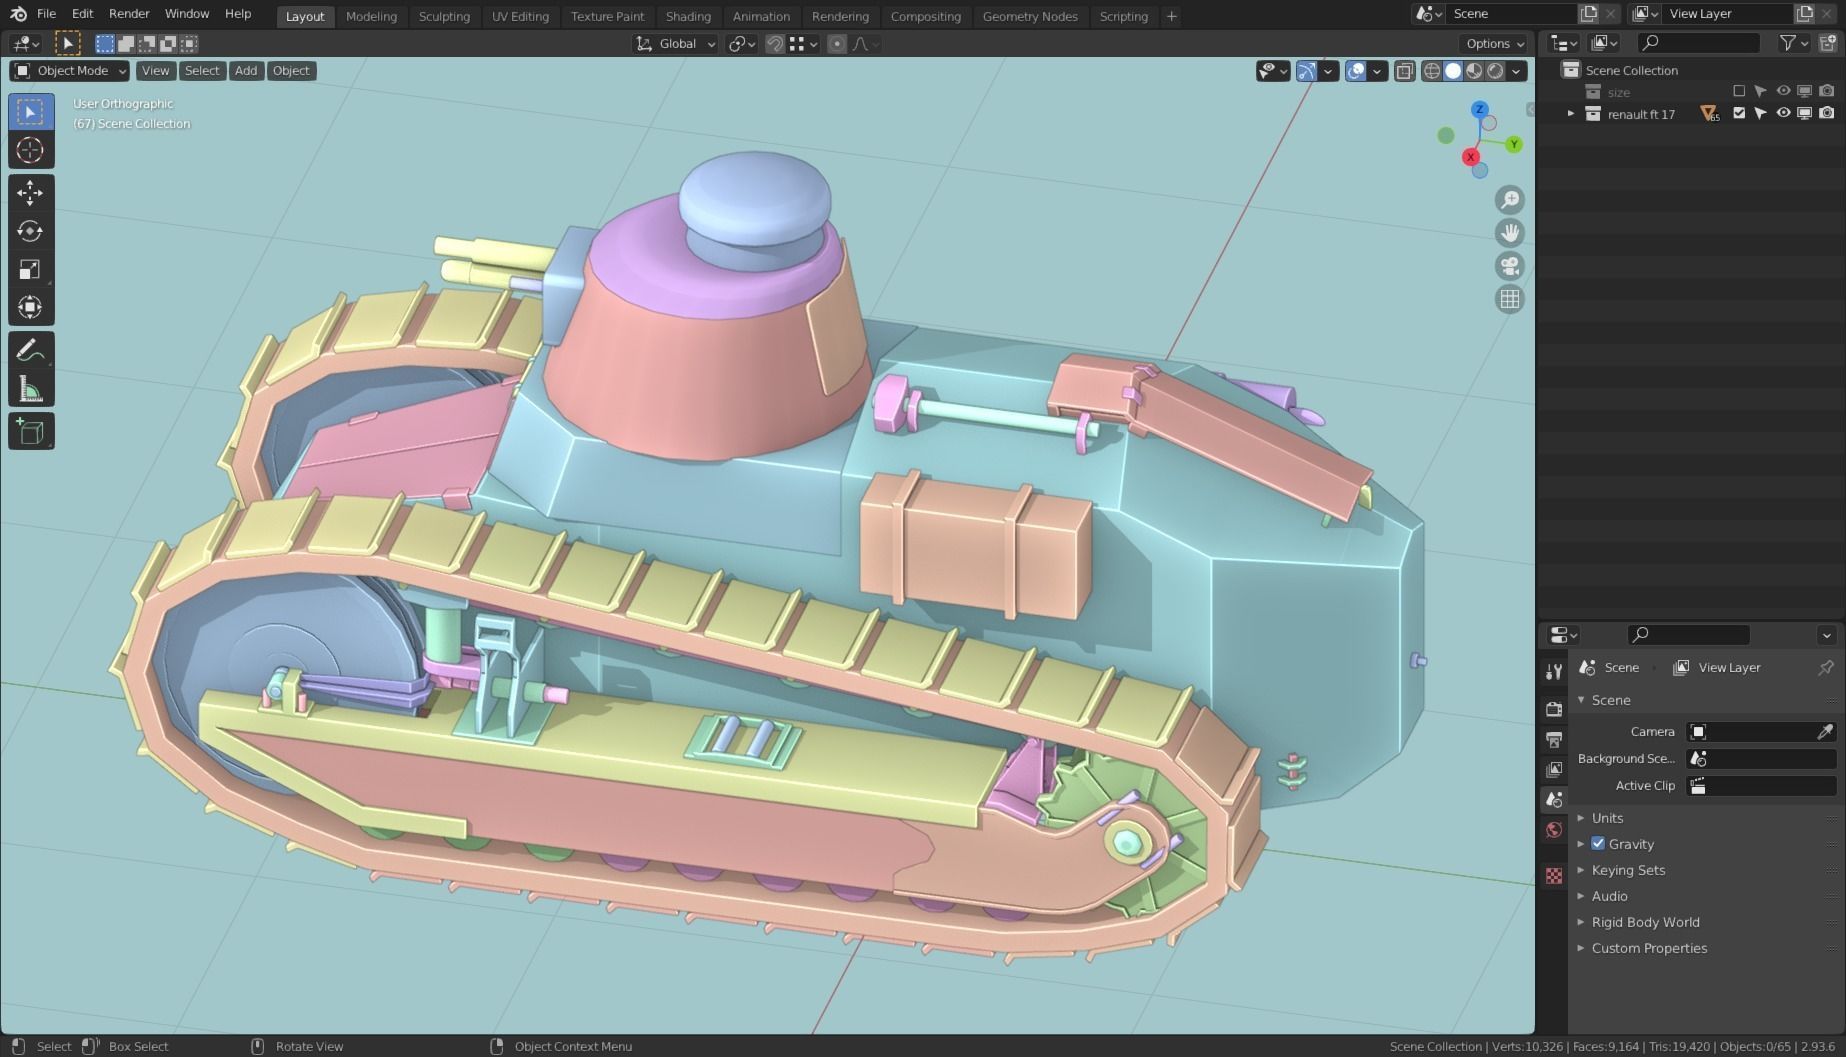Image resolution: width=1846 pixels, height=1057 pixels.
Task: Open the Options dropdown
Action: [1495, 44]
